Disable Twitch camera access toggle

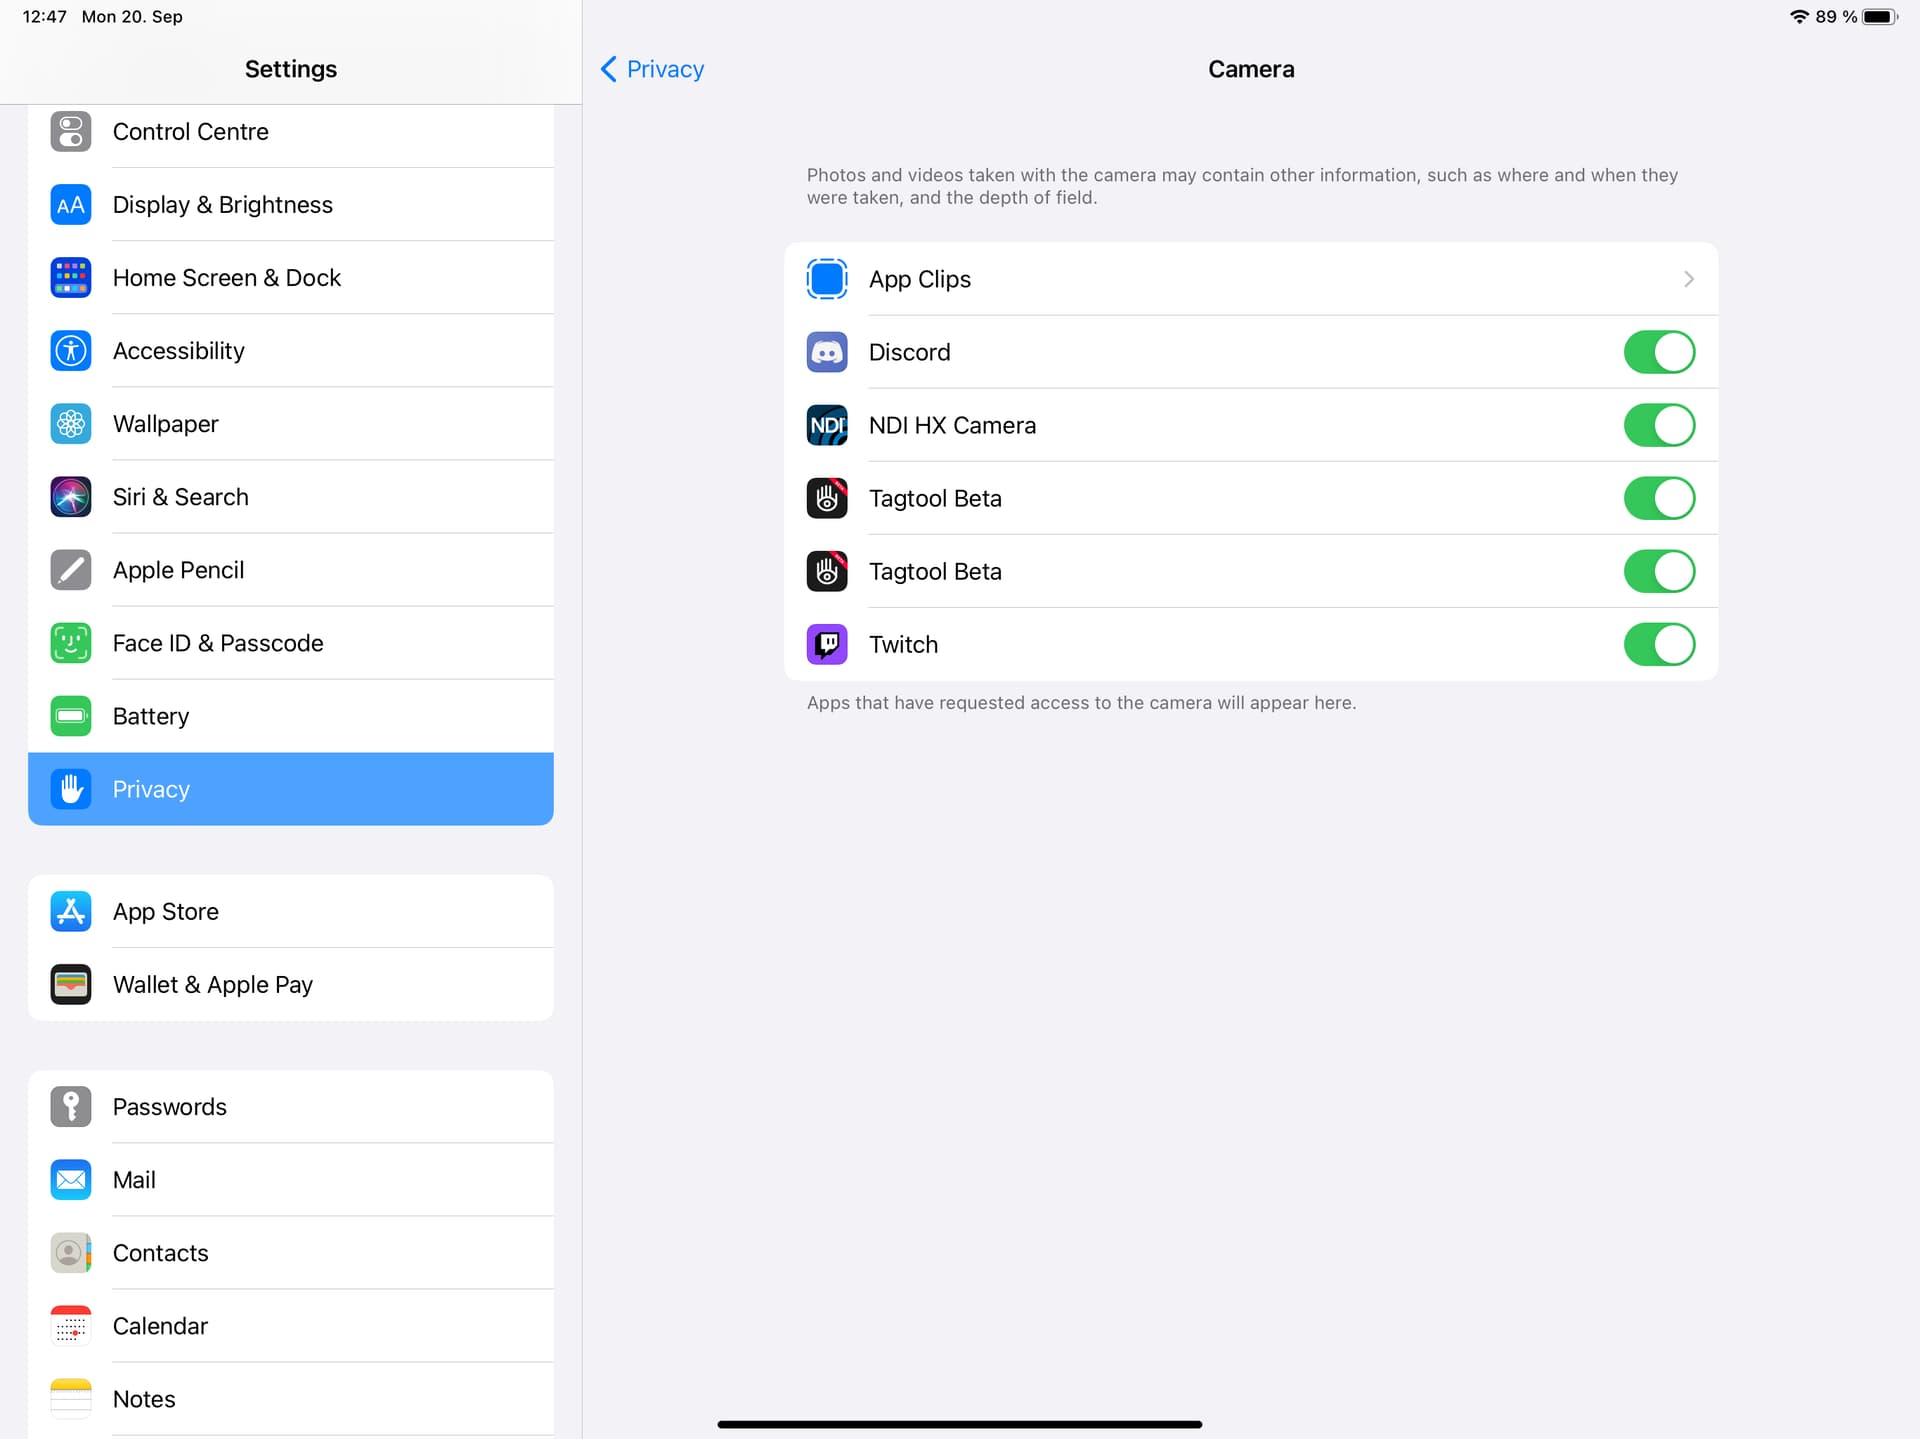[1658, 644]
